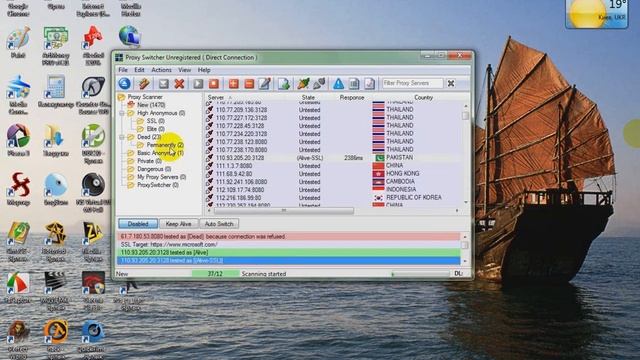Image resolution: width=640 pixels, height=360 pixels.
Task: Click the row icon beside 110.93.205.20:3128
Action: [x=210, y=158]
